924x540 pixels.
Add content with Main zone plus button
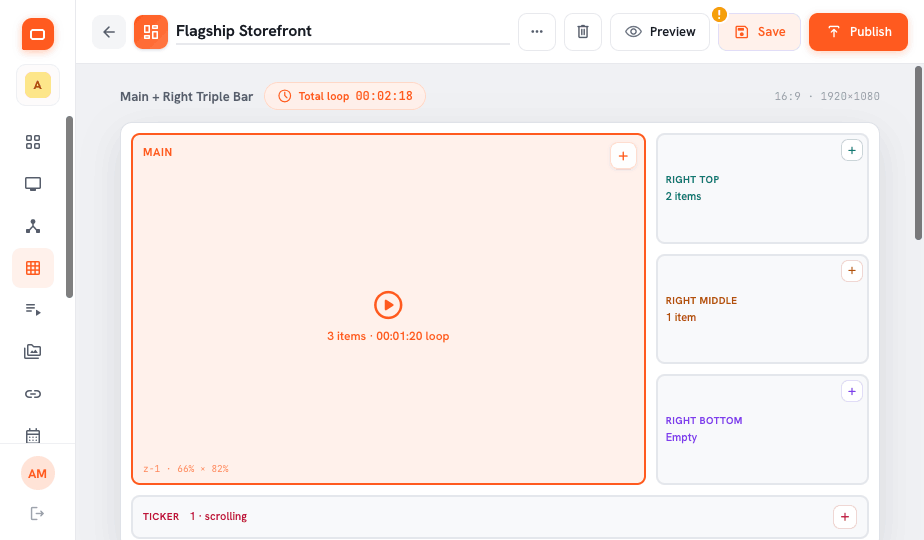point(623,156)
